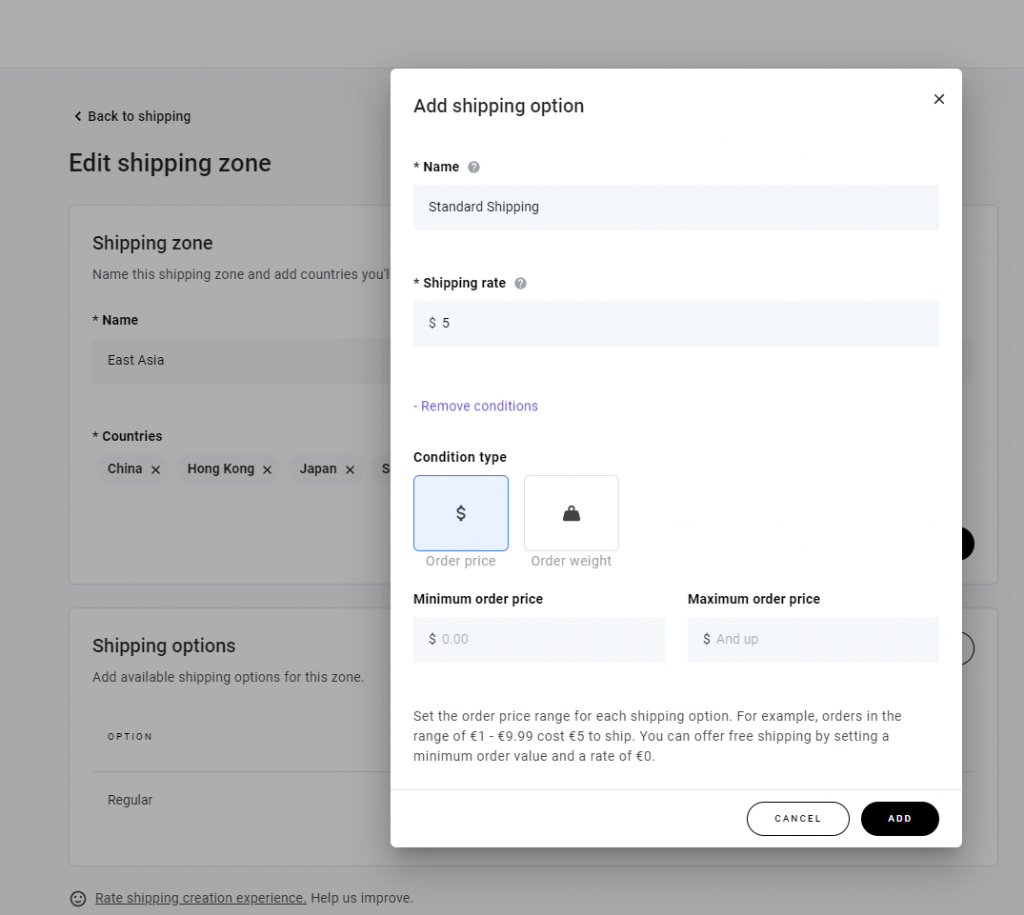This screenshot has width=1024, height=915.
Task: Close the Add shipping option dialog
Action: pyautogui.click(x=938, y=99)
